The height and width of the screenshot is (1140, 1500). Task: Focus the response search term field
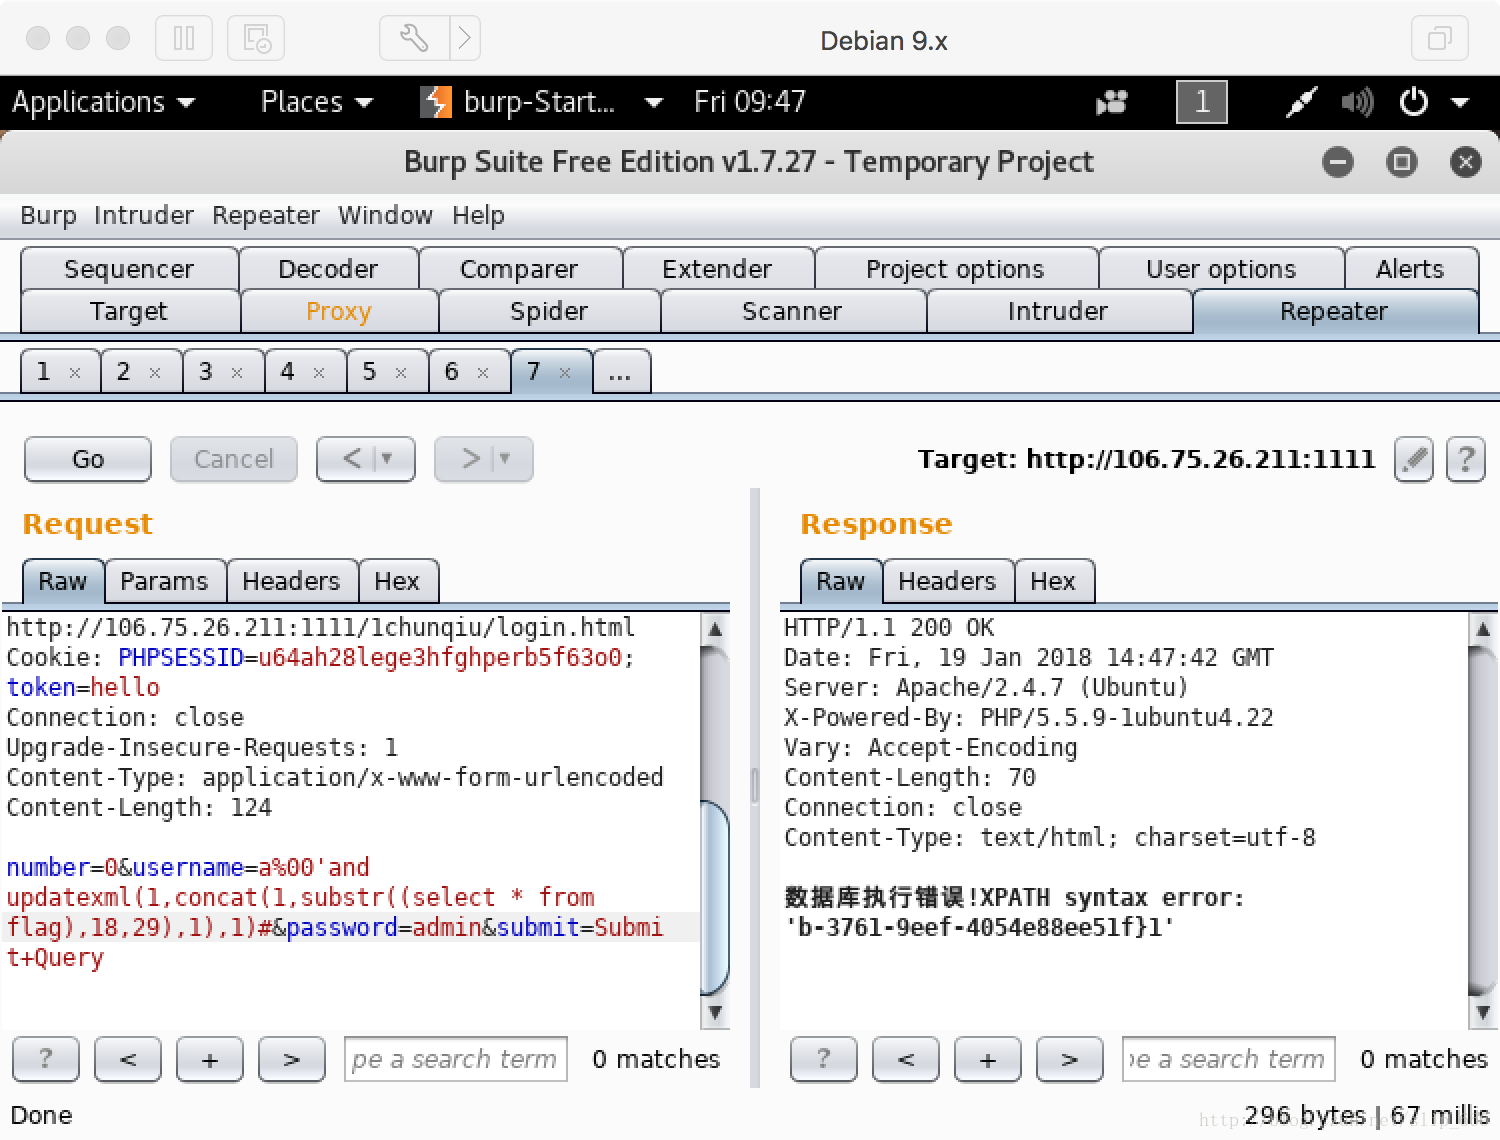(x=1229, y=1059)
